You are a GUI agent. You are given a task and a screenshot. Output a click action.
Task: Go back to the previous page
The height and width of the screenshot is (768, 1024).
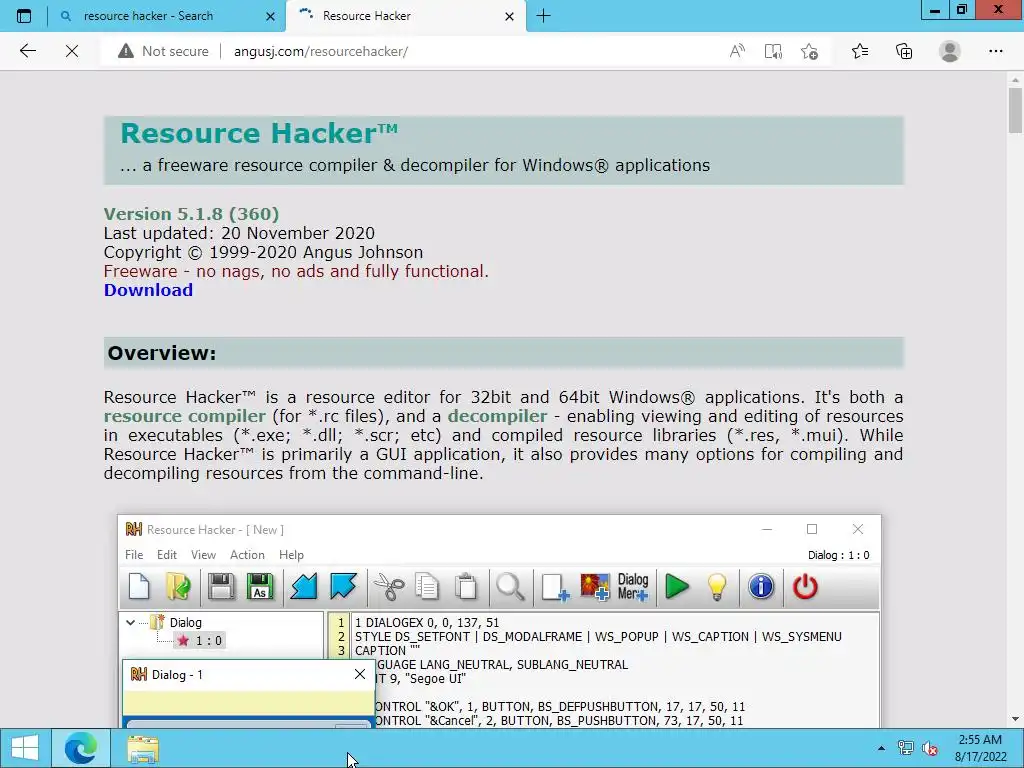point(27,51)
